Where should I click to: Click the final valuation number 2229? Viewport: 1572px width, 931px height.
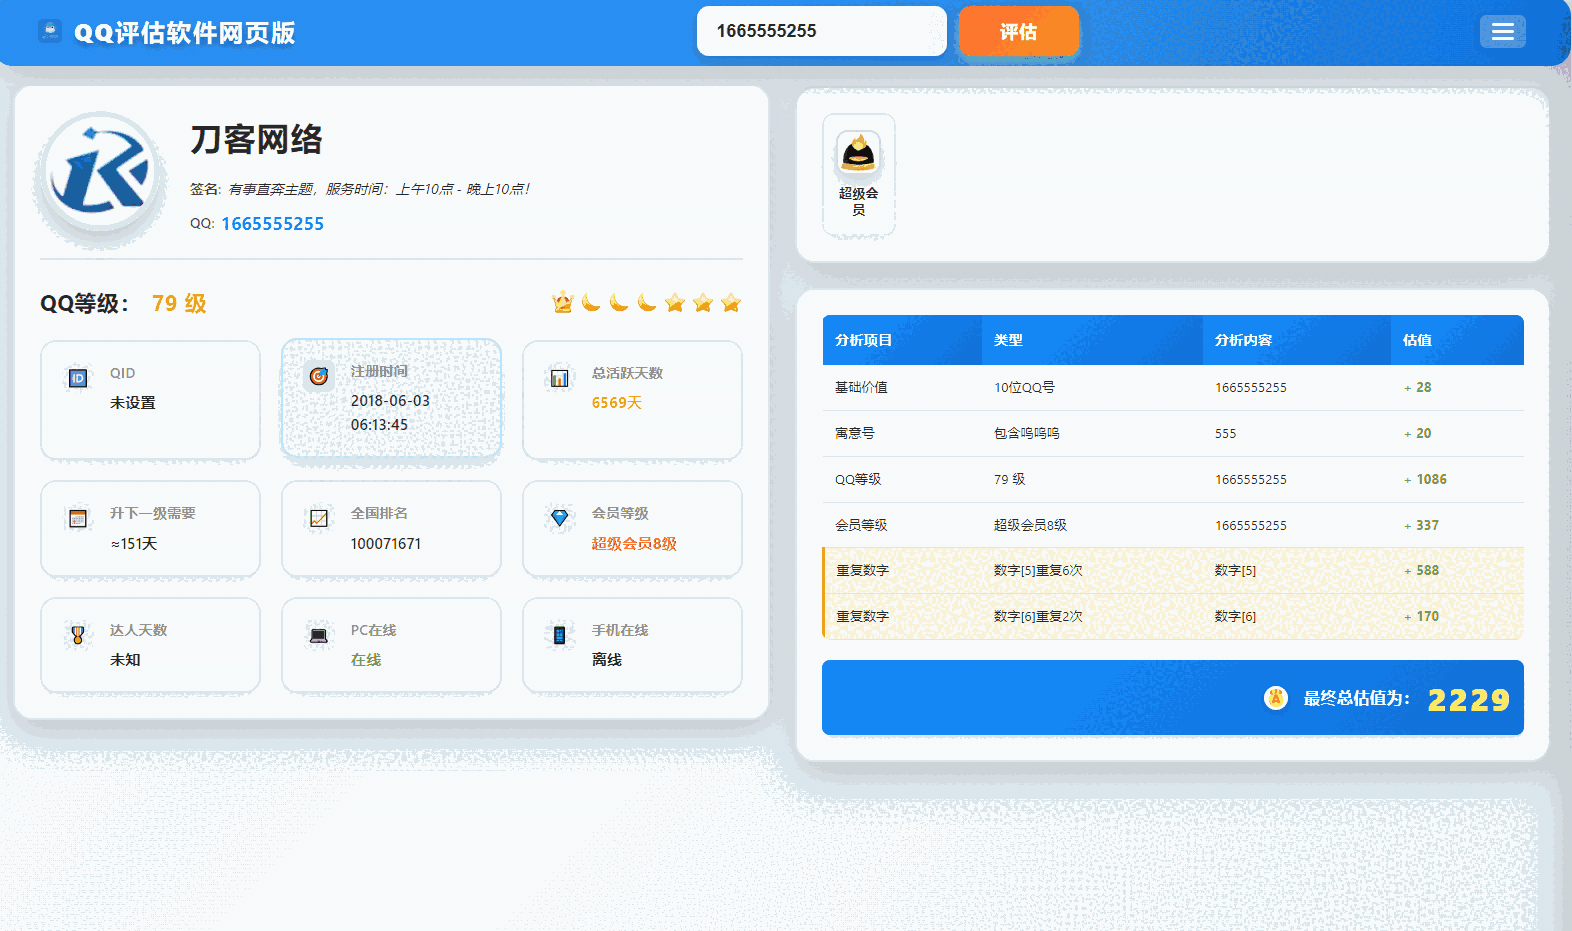click(x=1468, y=699)
